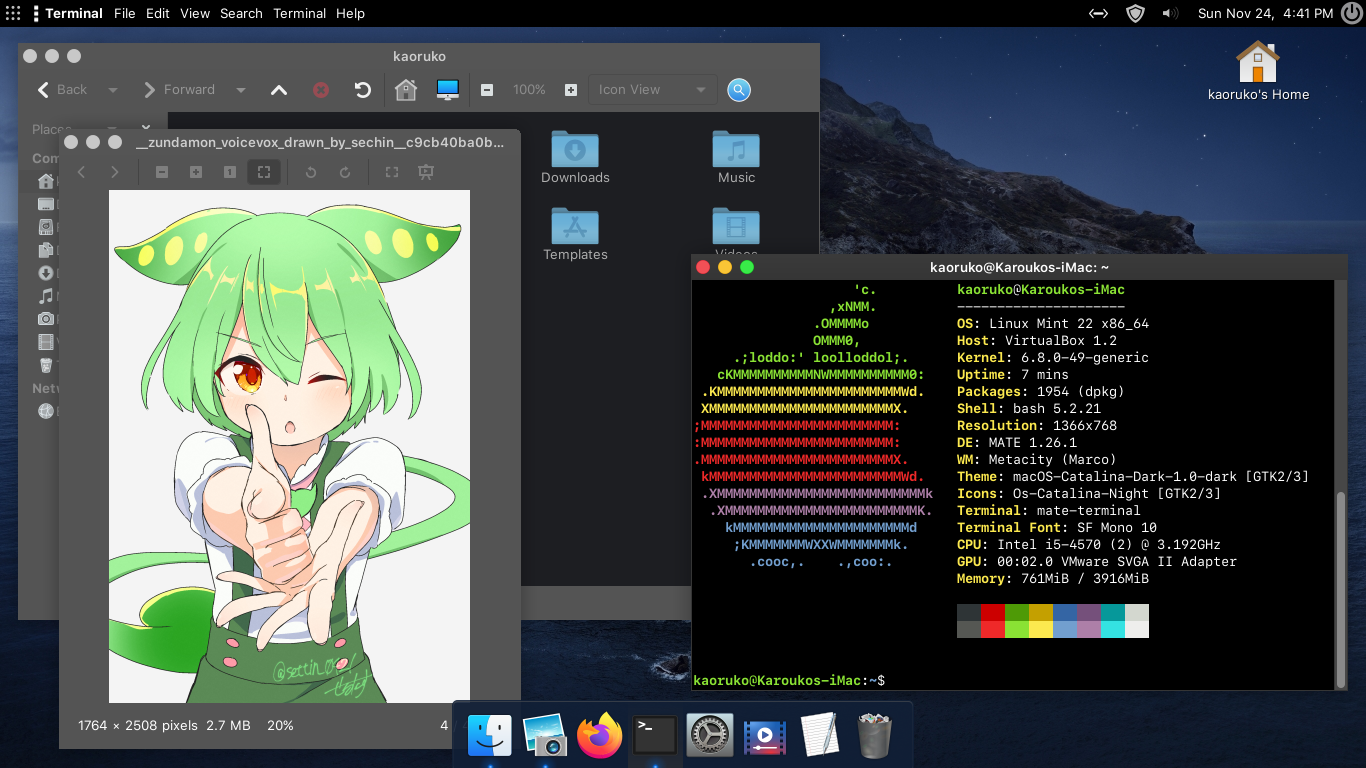Go to next image in image viewer
This screenshot has height=768, width=1366.
point(115,172)
